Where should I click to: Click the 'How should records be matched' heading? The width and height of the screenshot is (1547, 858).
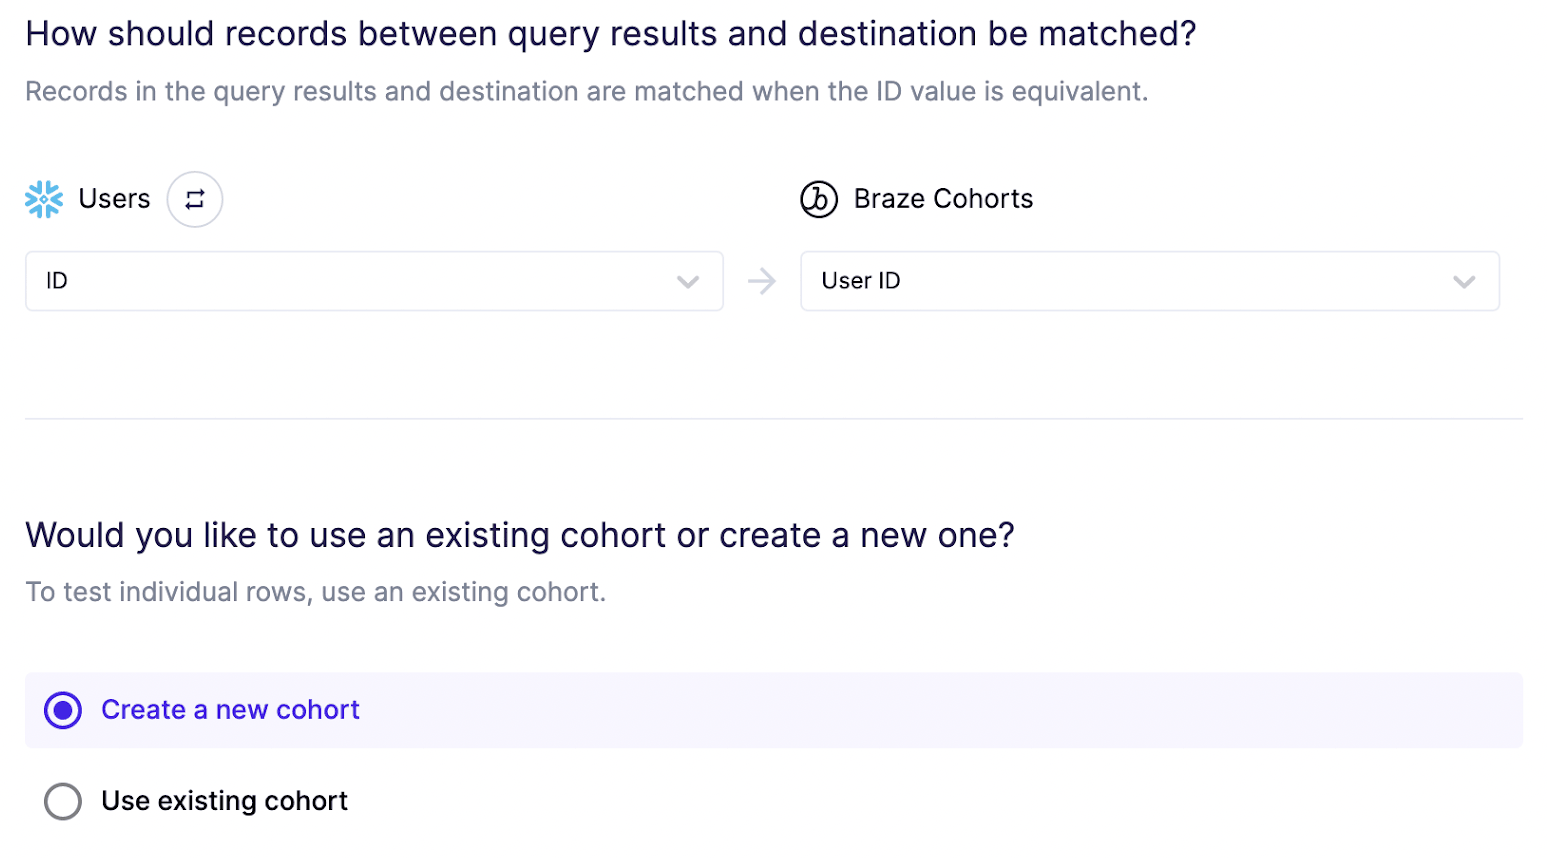click(x=610, y=34)
